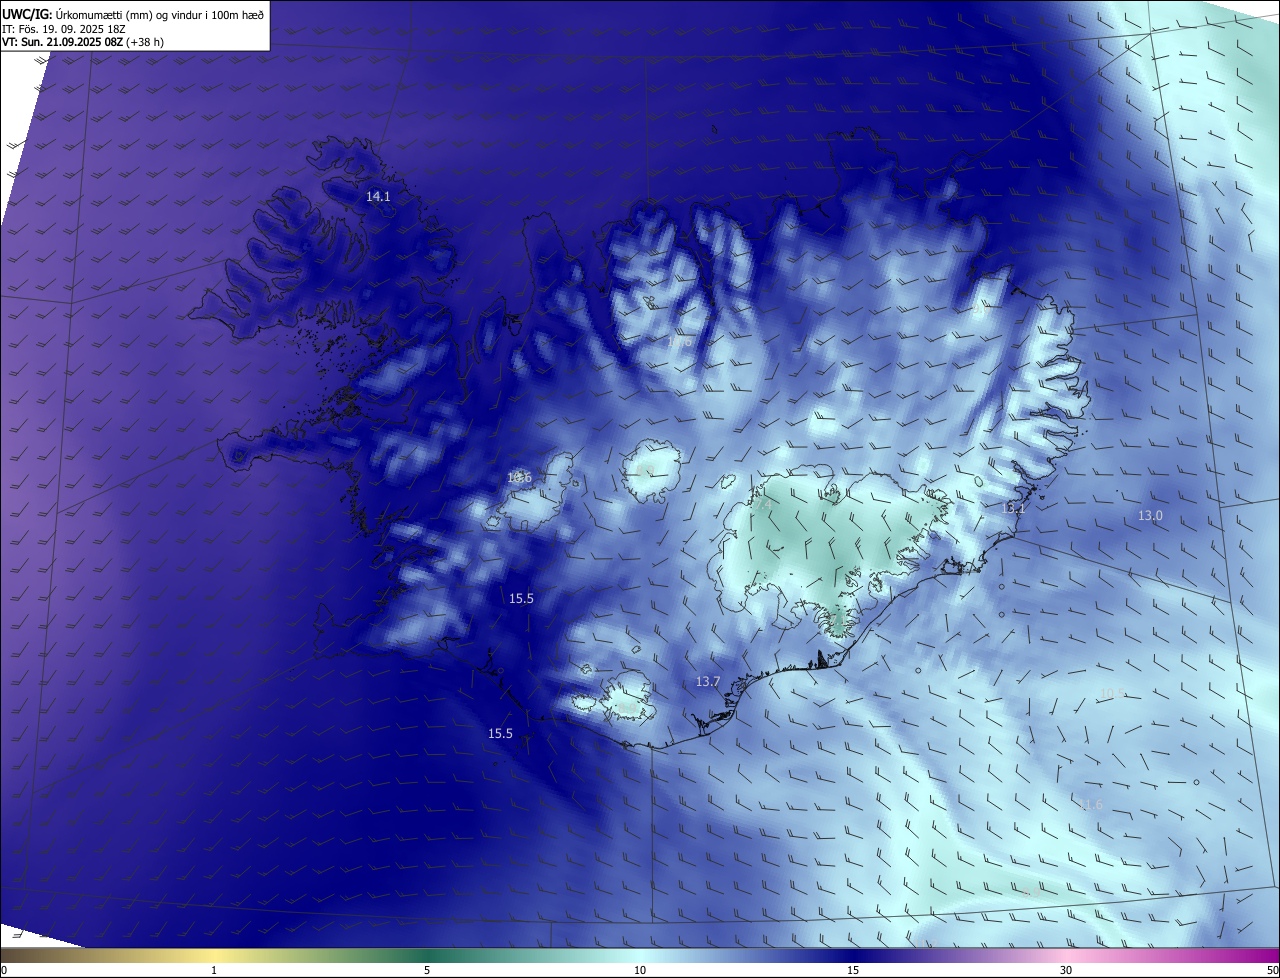Click the "50" tick on the color scale
This screenshot has height=978, width=1280.
click(x=1272, y=970)
